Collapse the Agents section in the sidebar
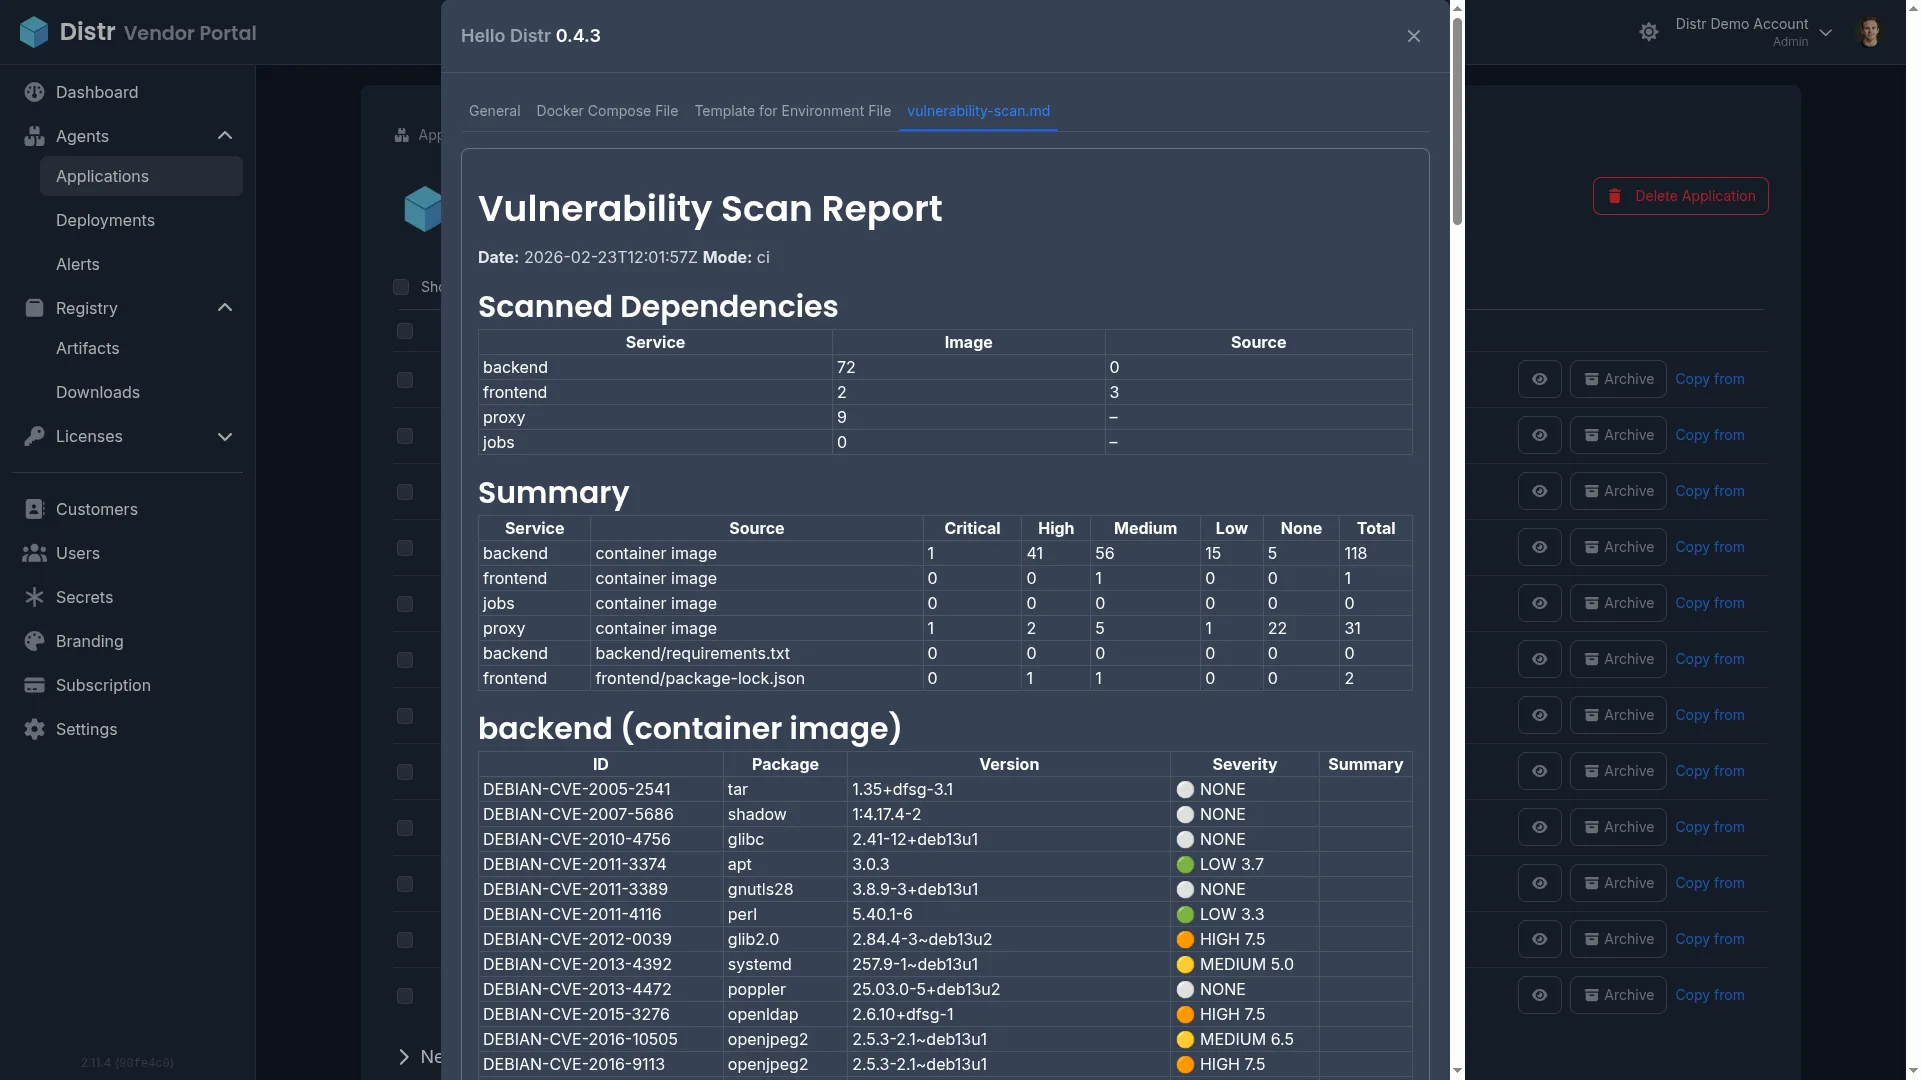The height and width of the screenshot is (1080, 1921). click(x=224, y=135)
